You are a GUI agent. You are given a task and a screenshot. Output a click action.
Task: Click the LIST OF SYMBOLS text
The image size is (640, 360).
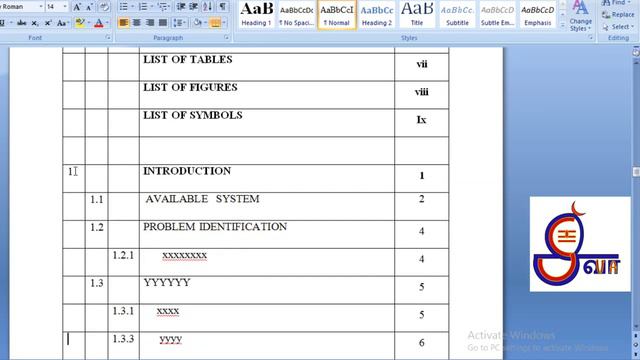[x=193, y=115]
